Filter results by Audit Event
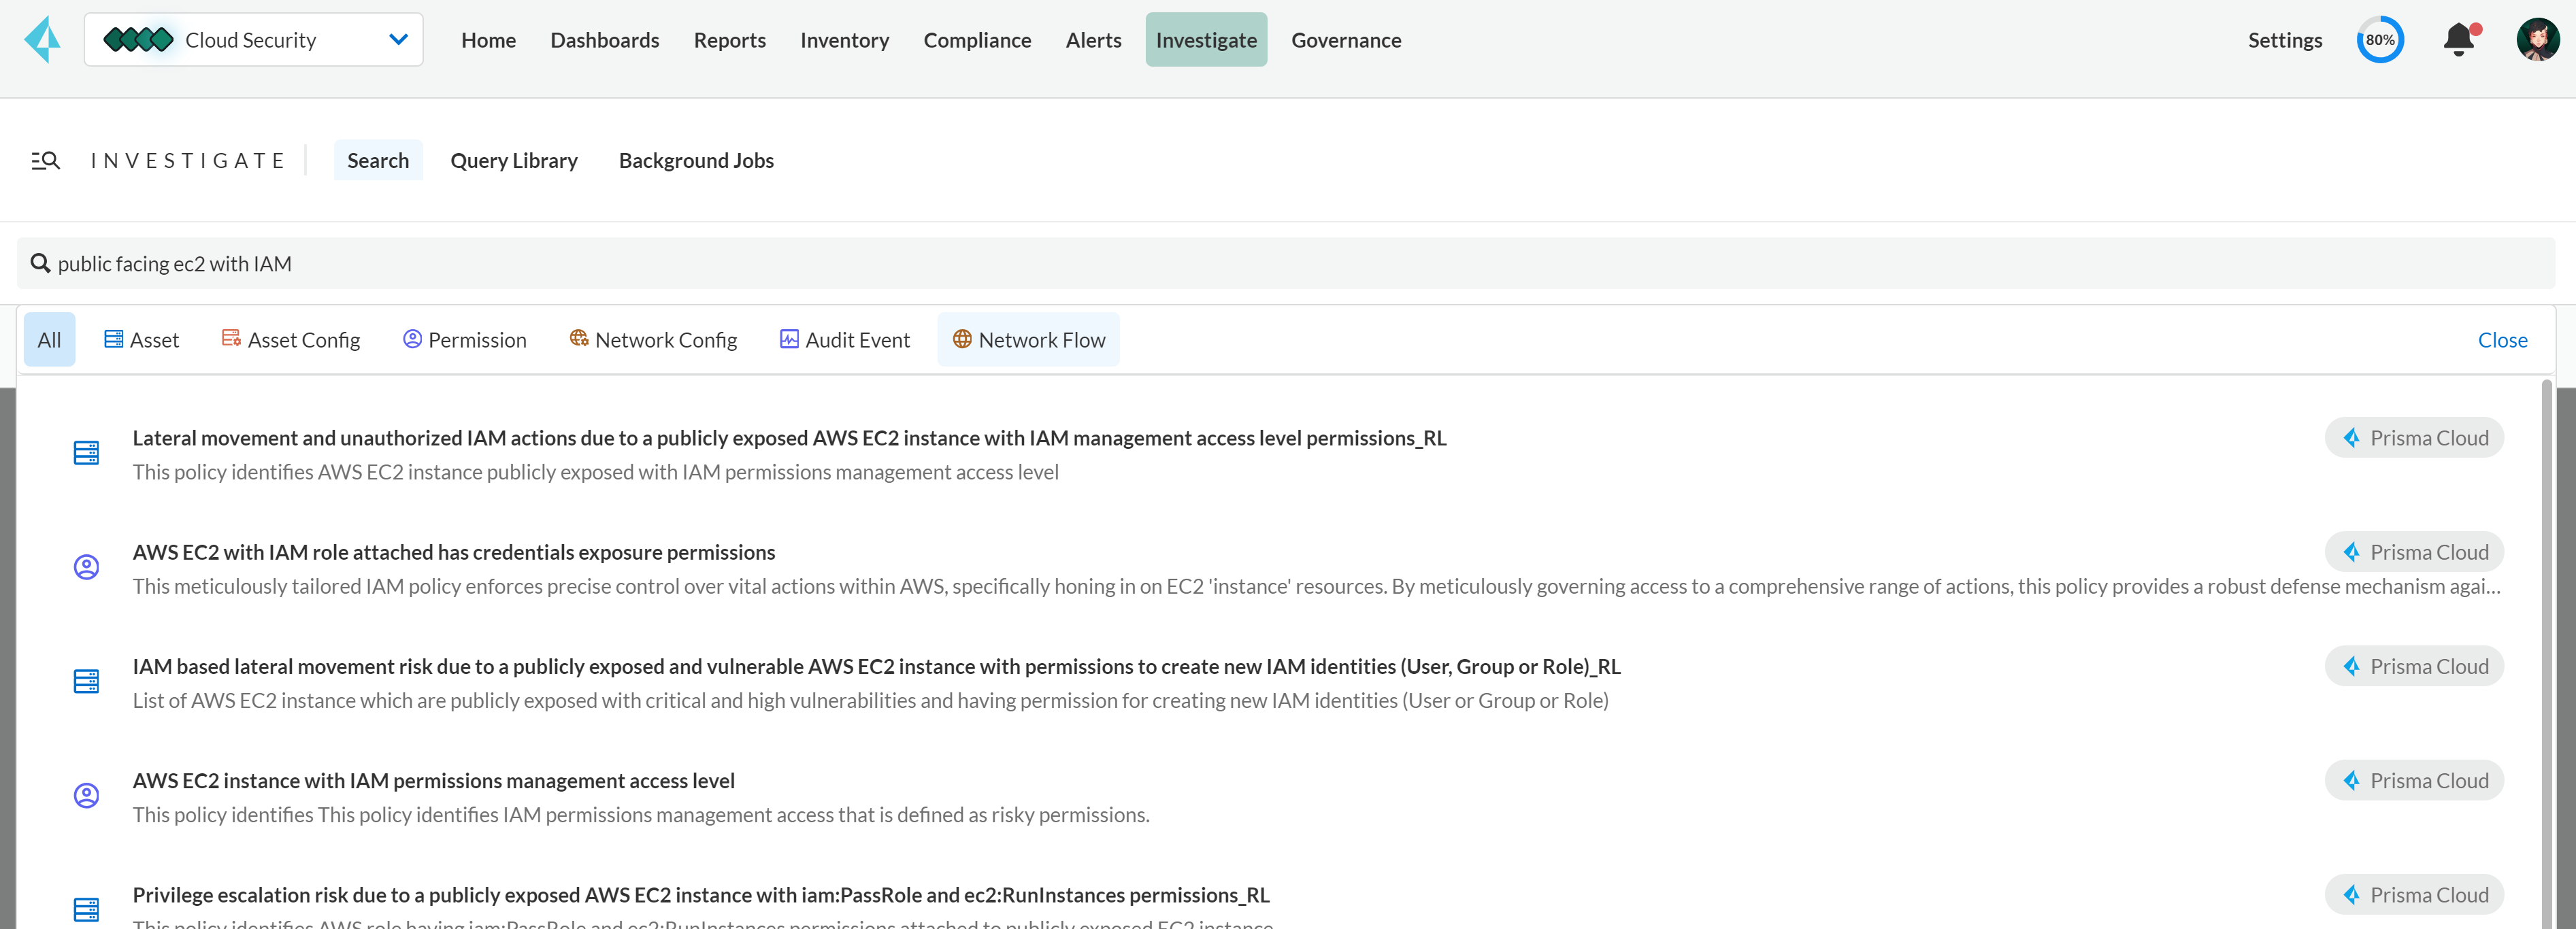The image size is (2576, 929). pos(845,340)
